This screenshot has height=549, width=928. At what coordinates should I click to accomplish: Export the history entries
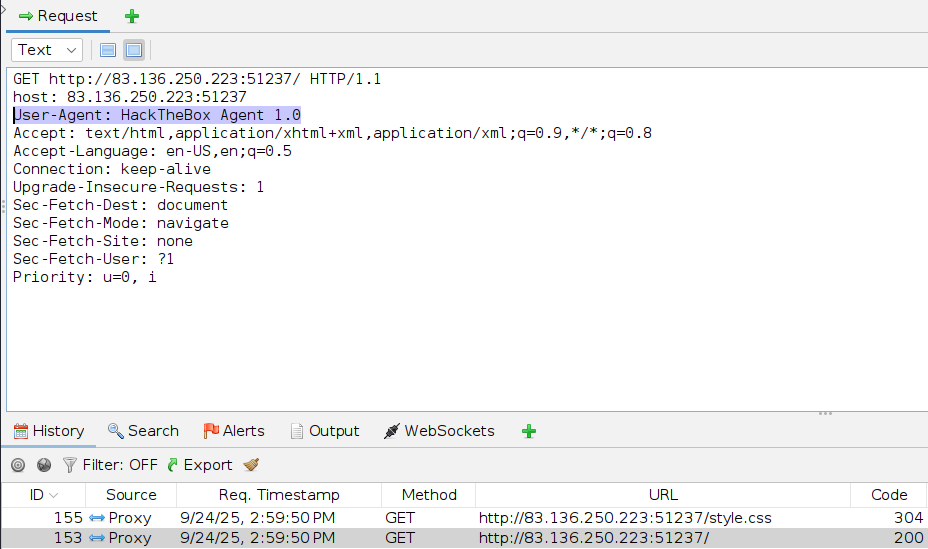click(199, 465)
